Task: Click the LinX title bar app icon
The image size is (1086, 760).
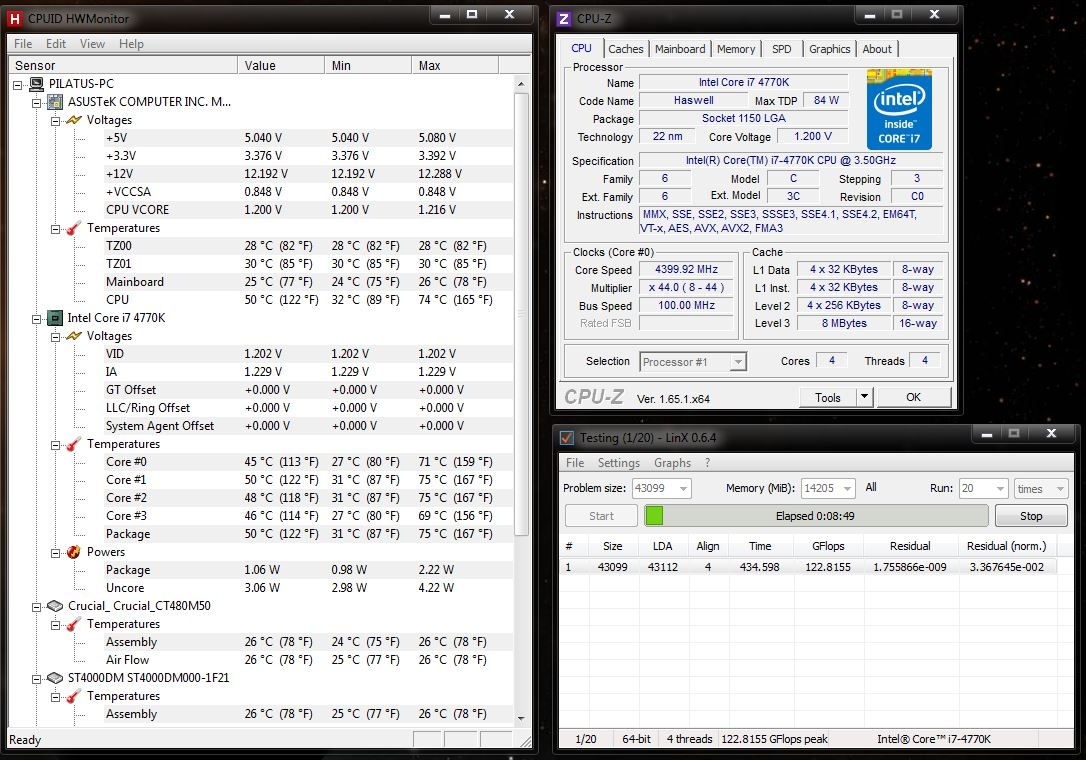Action: [567, 438]
